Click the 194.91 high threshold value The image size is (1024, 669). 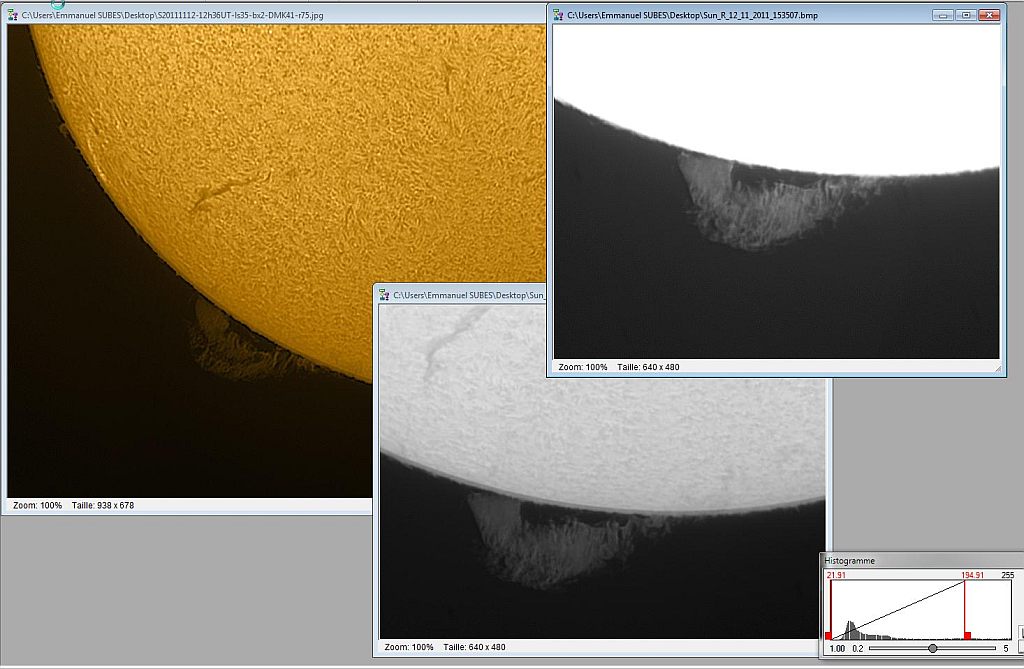[972, 575]
